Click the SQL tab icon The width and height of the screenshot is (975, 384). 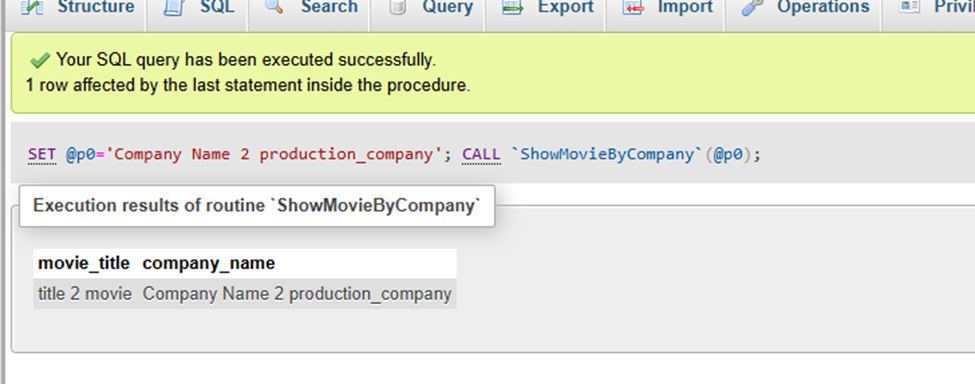[175, 7]
